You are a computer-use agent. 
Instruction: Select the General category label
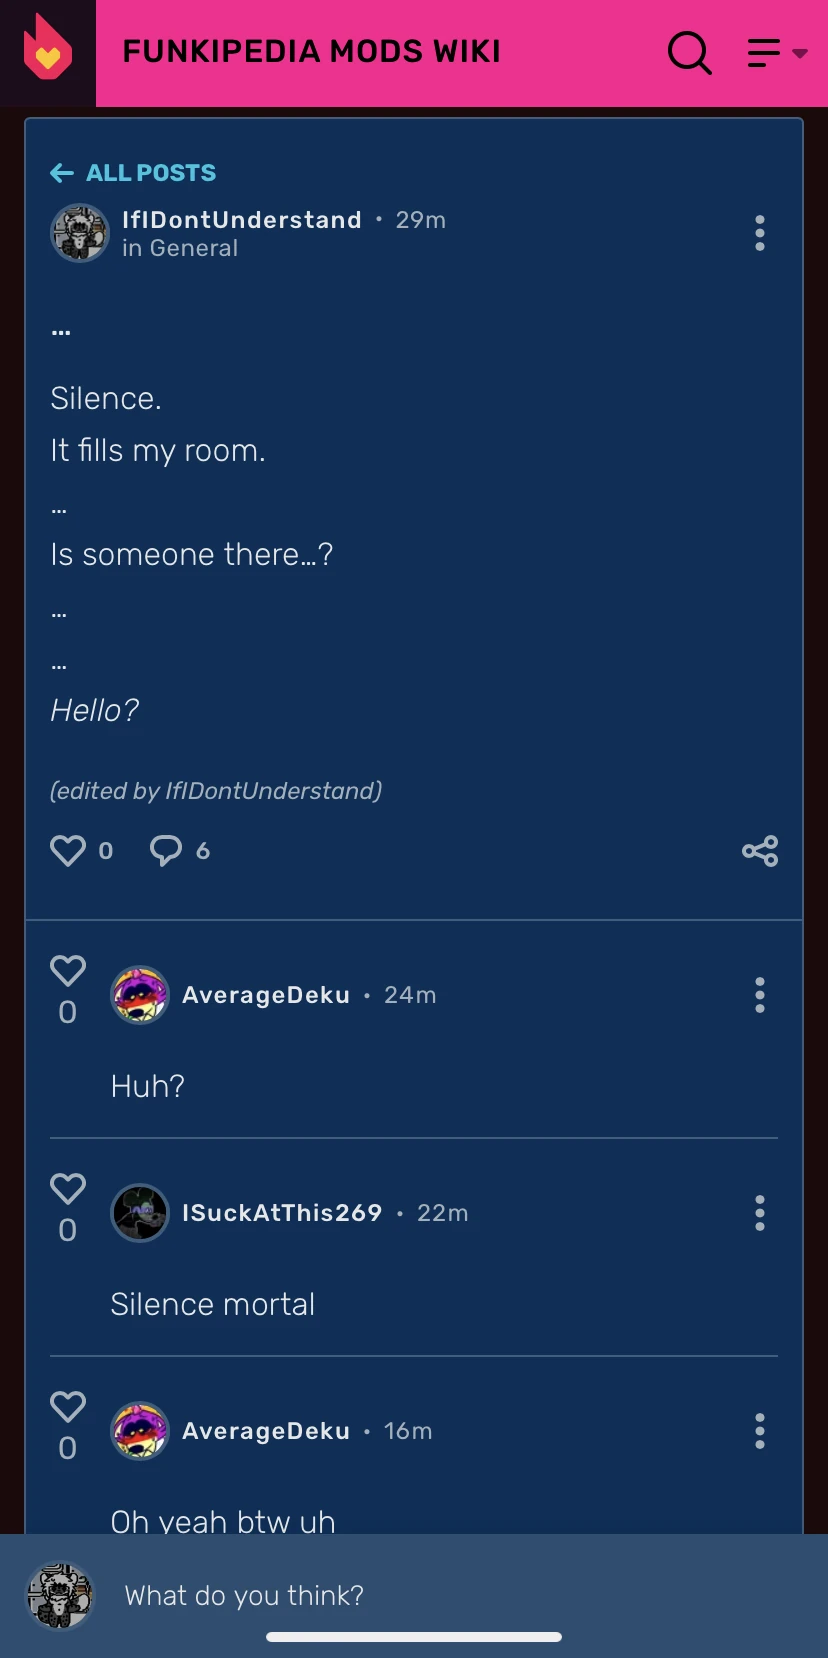tap(180, 248)
